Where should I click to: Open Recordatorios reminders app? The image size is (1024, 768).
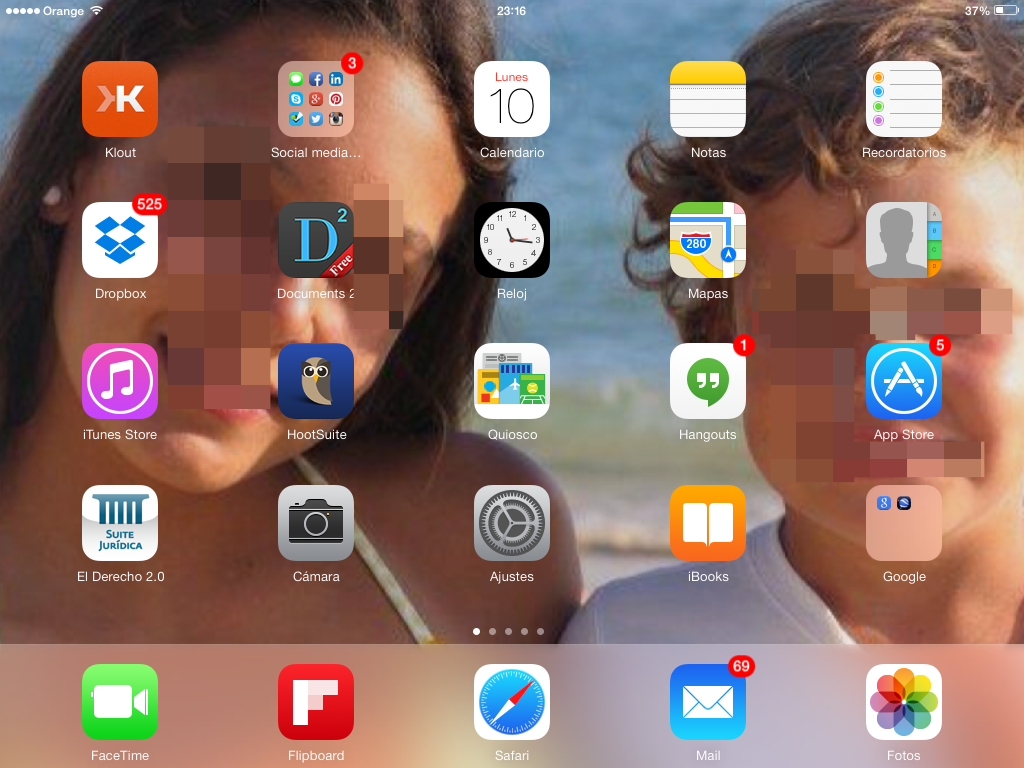click(x=904, y=99)
